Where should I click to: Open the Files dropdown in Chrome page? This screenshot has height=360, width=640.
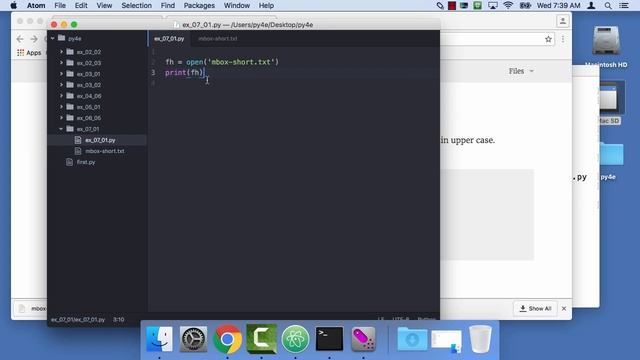click(x=521, y=71)
